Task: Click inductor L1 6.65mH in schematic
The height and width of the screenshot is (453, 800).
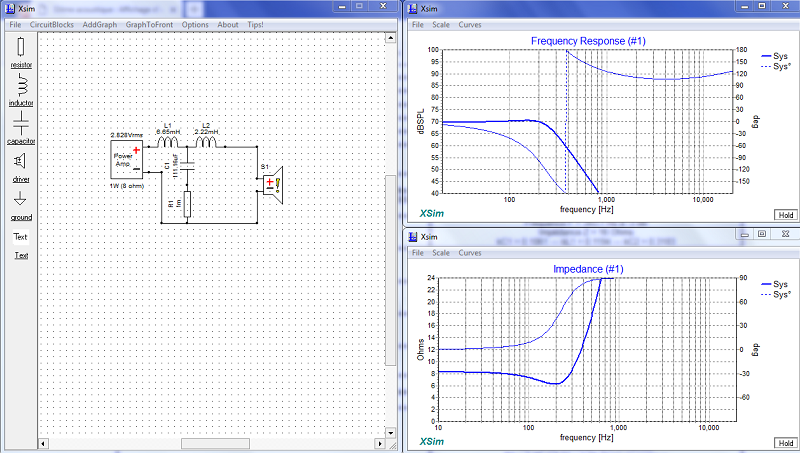Action: [x=167, y=141]
